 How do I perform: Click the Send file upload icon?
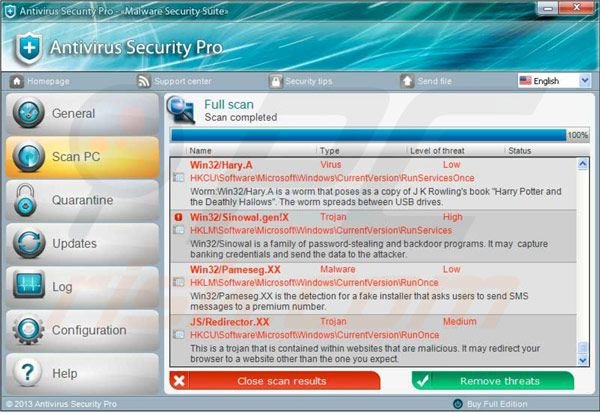(x=407, y=81)
